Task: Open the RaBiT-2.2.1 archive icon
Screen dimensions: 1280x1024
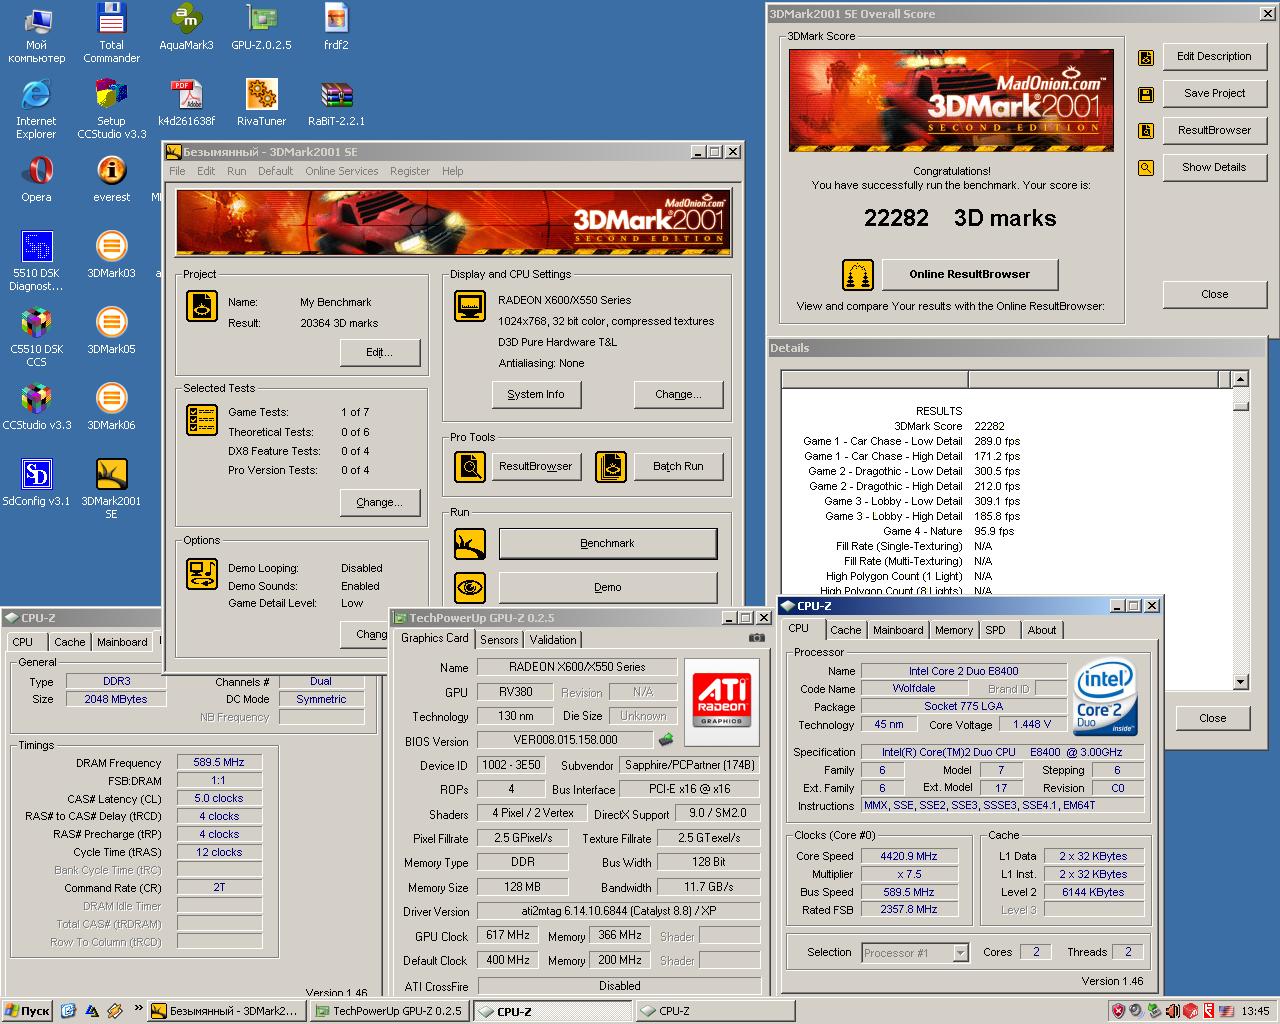Action: click(336, 102)
